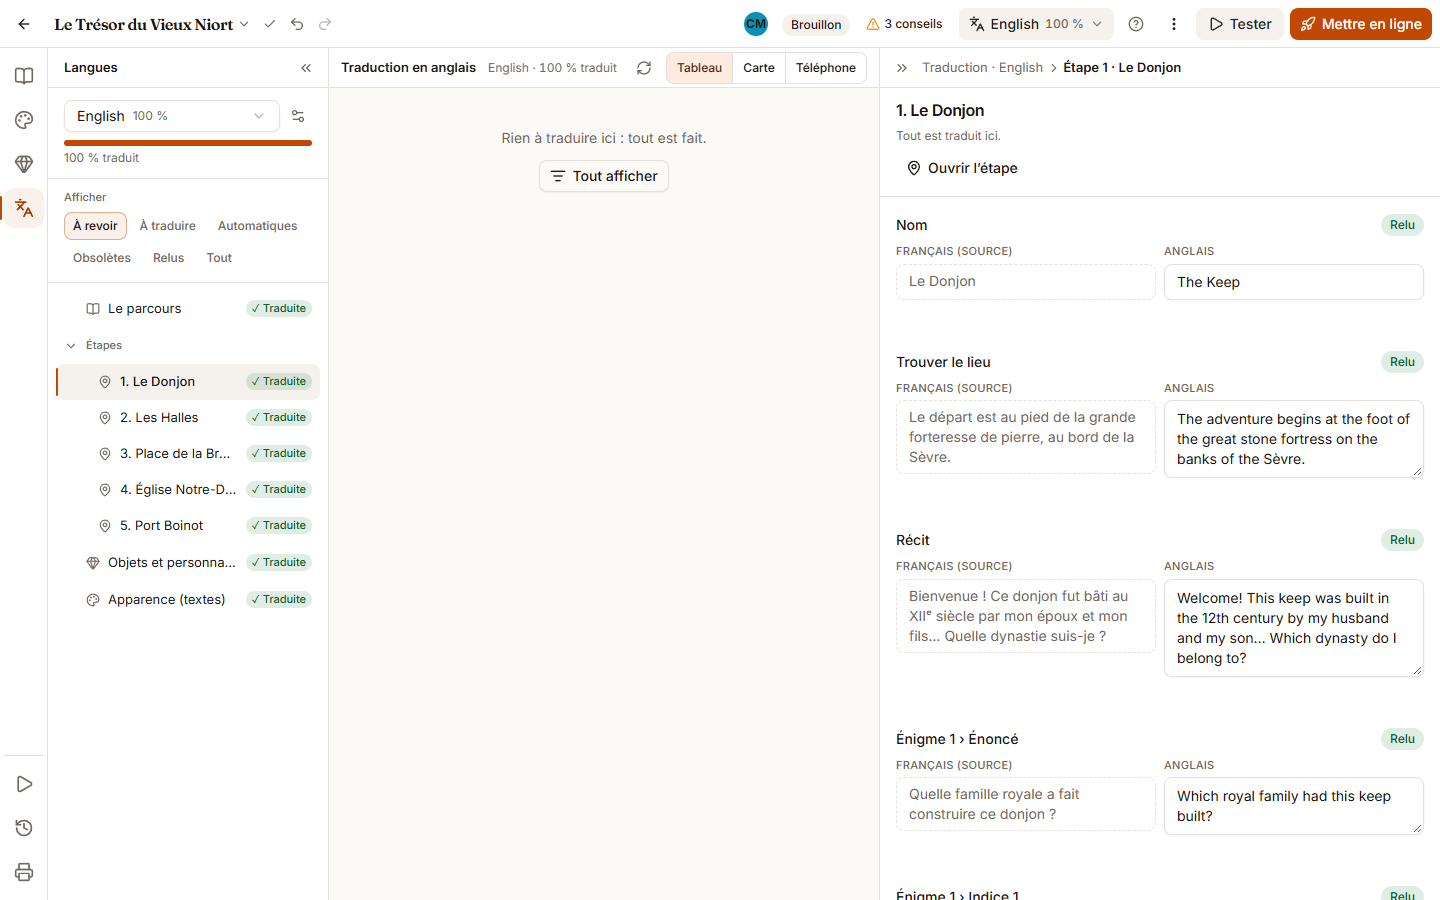Refresh the English translation status
The image size is (1440, 900).
point(644,68)
